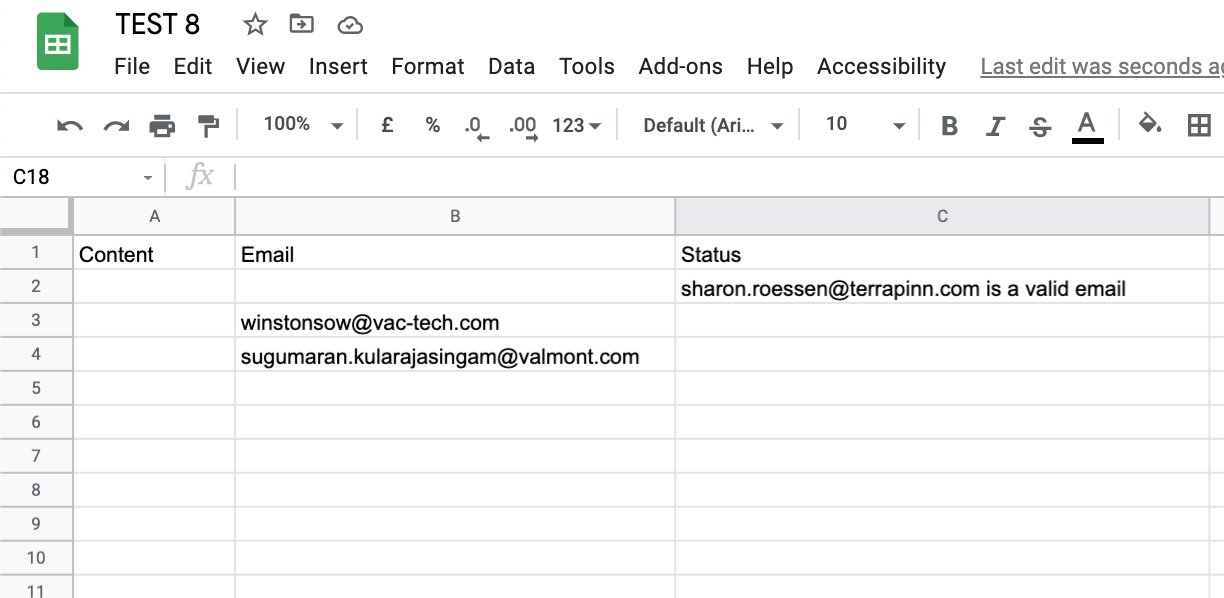
Task: Open version history via last edit link
Action: (x=1101, y=66)
